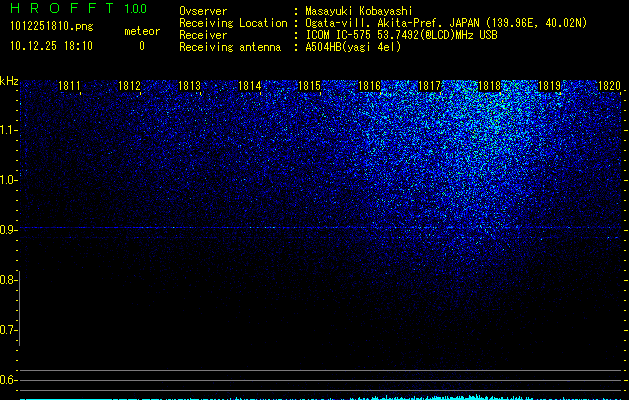Select the filename 1012251810.png
This screenshot has height=400, width=629.
[x=51, y=26]
